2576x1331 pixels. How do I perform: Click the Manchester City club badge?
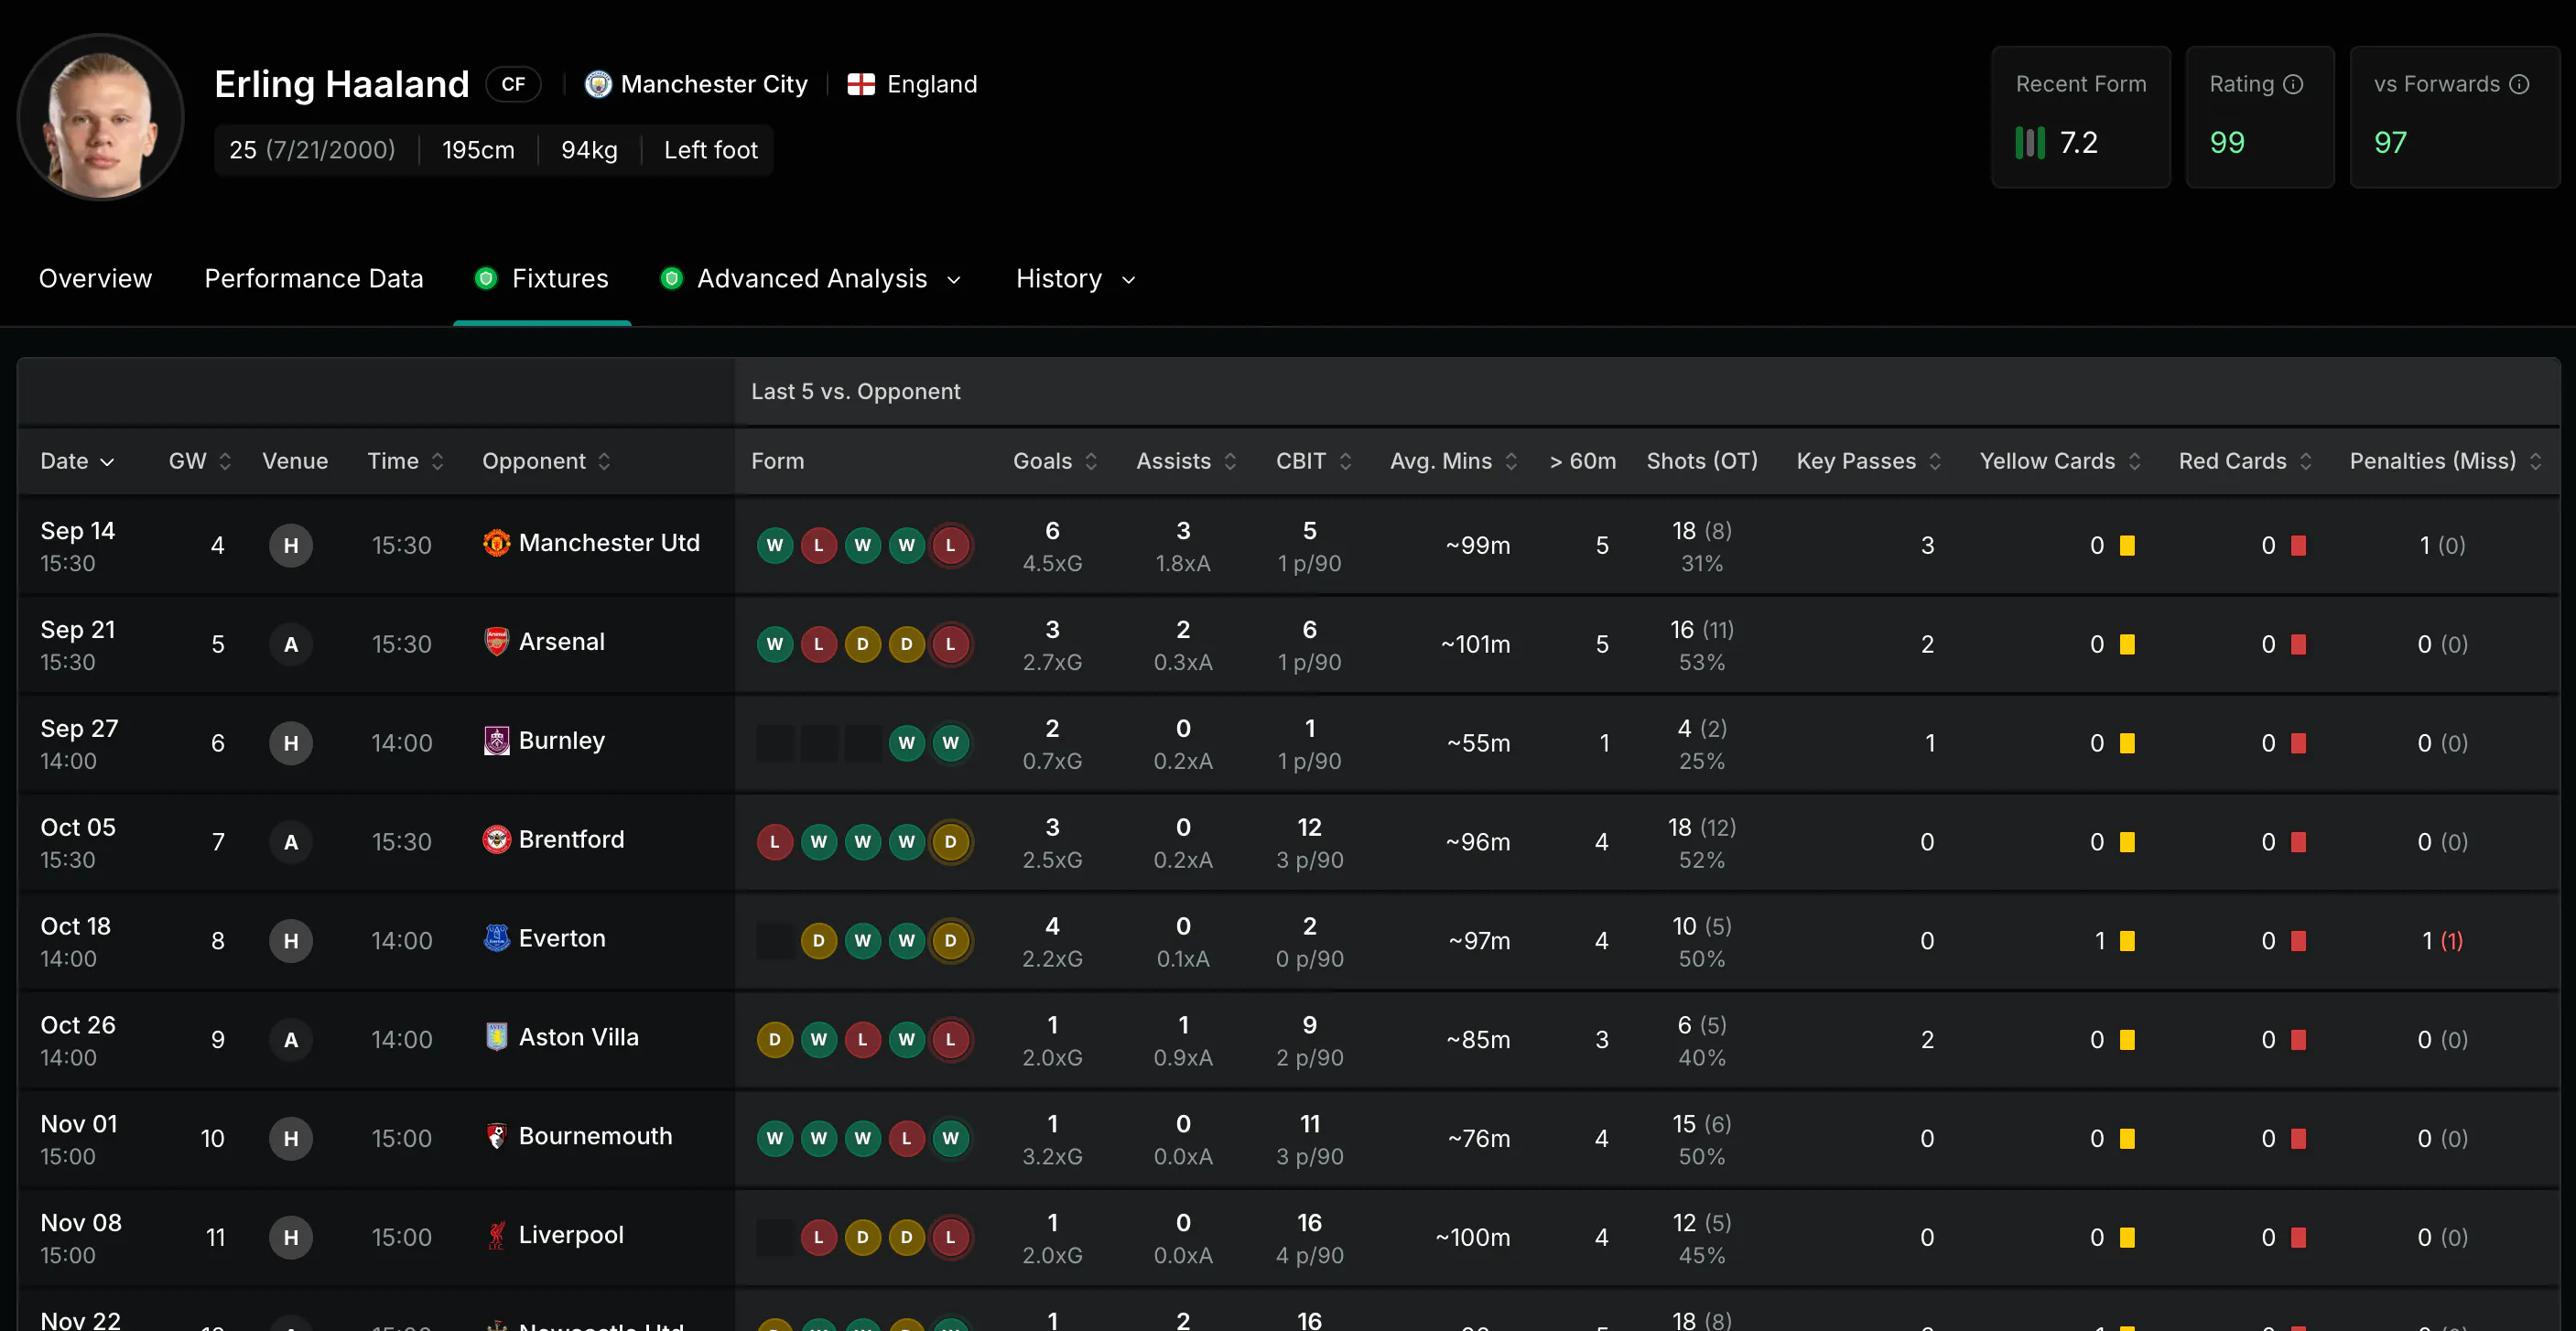click(598, 84)
